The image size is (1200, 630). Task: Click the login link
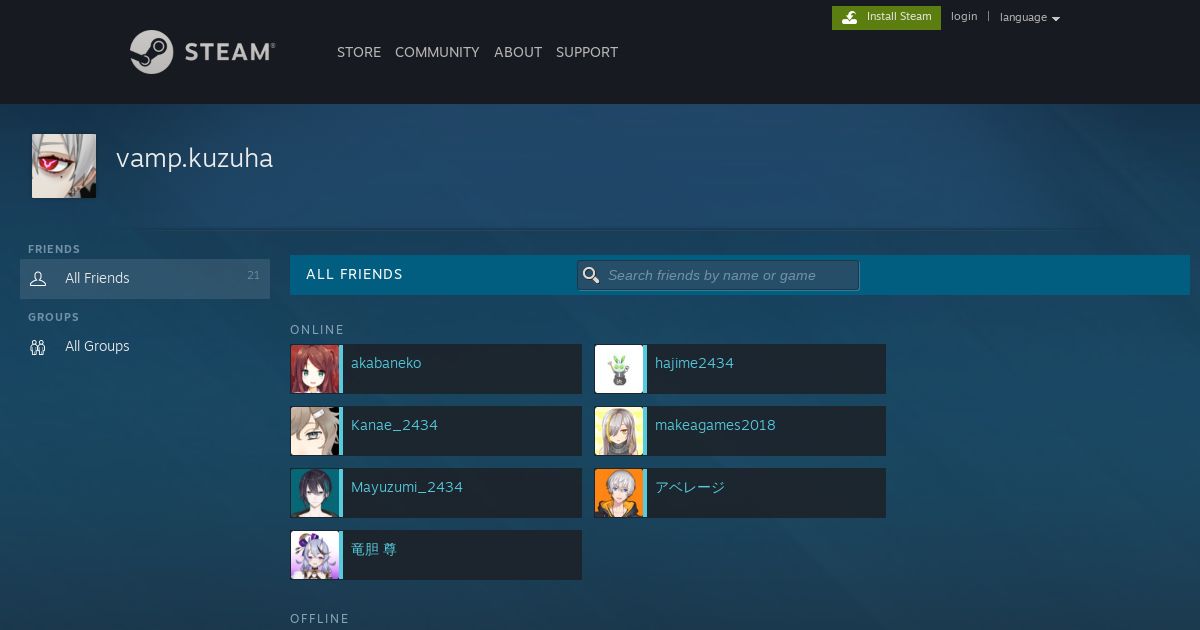click(964, 17)
